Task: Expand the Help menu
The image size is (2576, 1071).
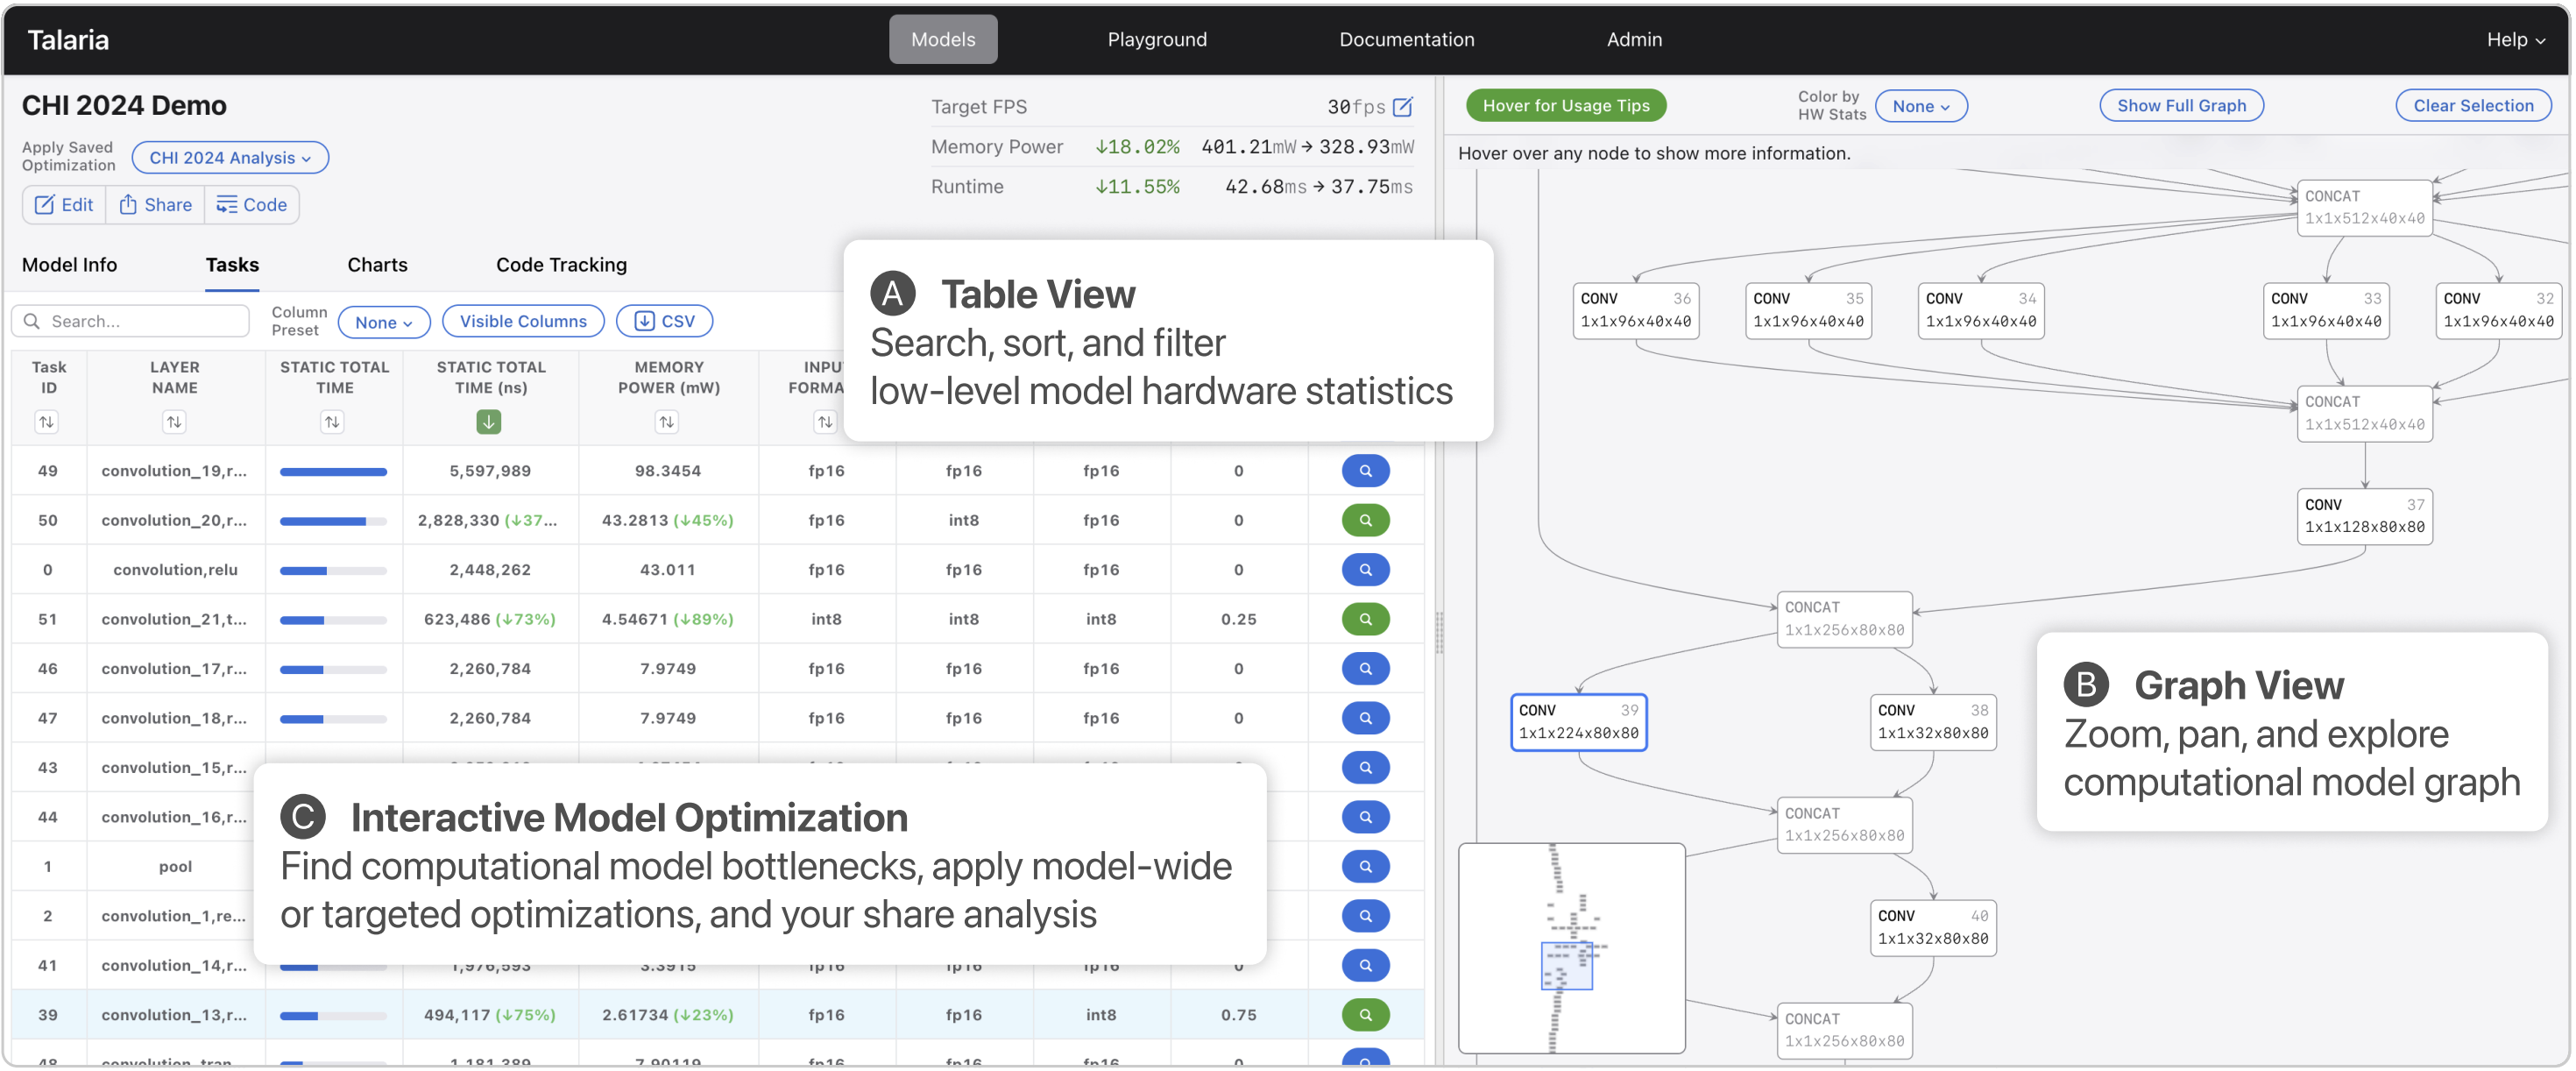Action: (2515, 40)
